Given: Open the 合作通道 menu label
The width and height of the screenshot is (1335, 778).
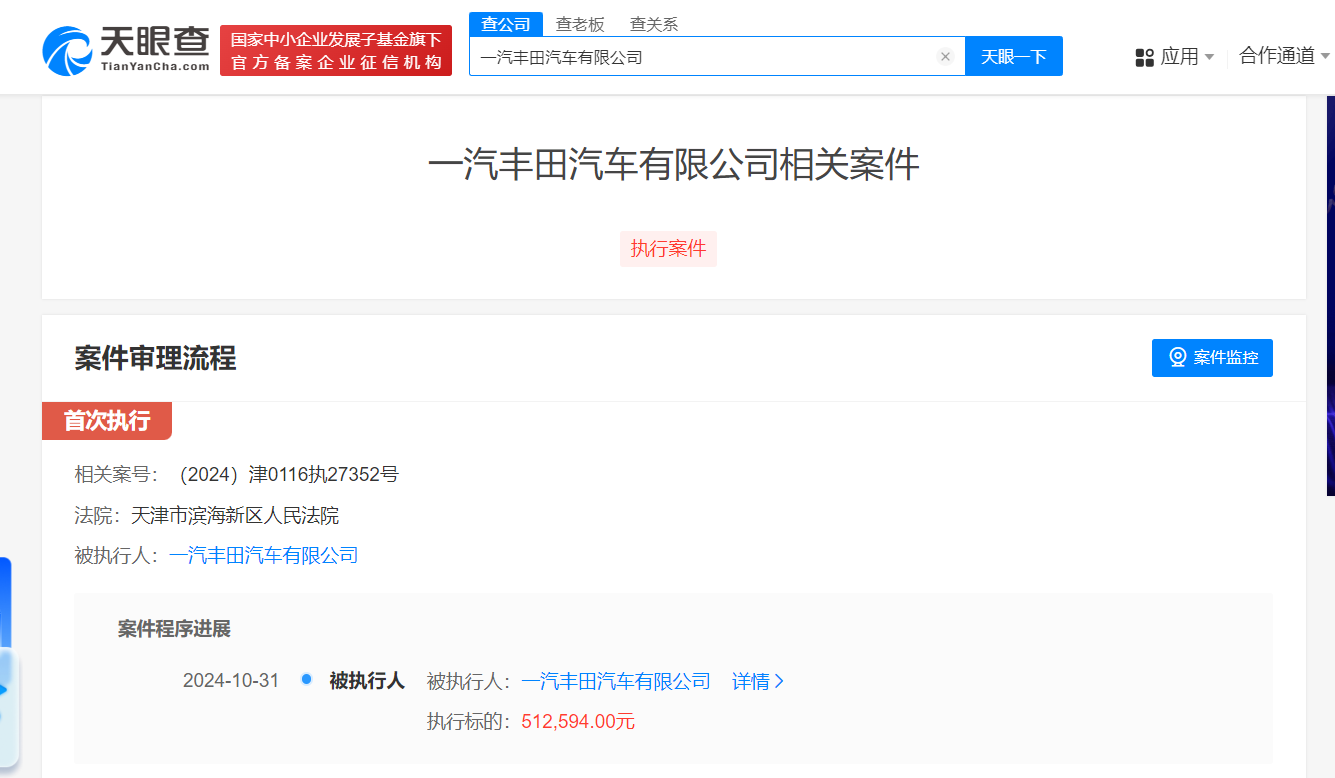Looking at the screenshot, I should pyautogui.click(x=1277, y=56).
